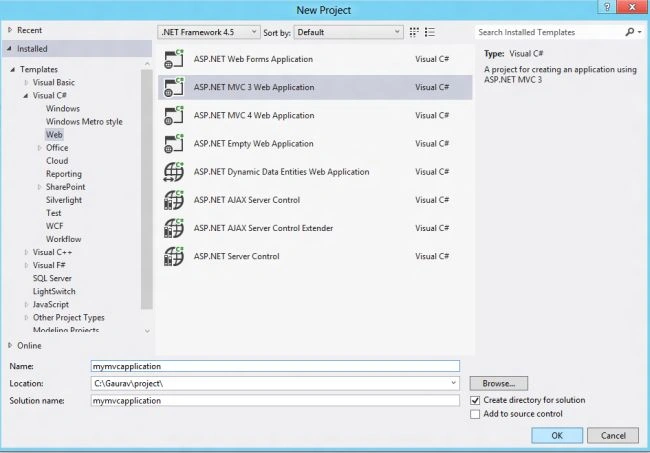Switch to medium icons list view
The height and width of the screenshot is (453, 650).
coord(430,32)
